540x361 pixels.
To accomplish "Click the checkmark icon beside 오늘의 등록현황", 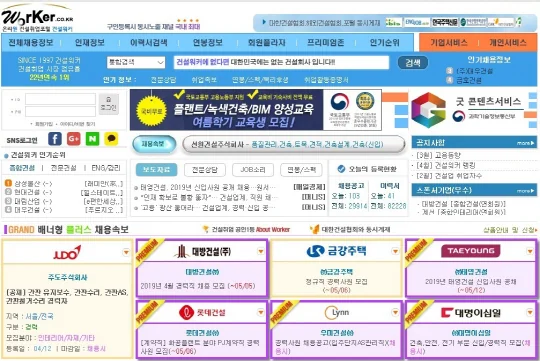I will 341,169.
